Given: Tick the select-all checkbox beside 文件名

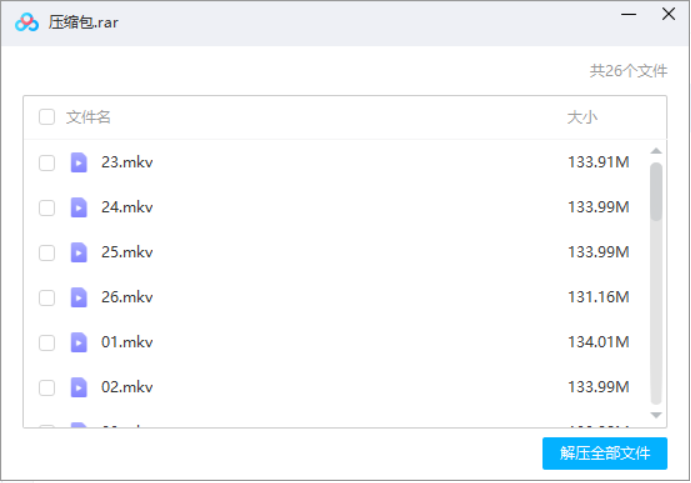Looking at the screenshot, I should [47, 117].
